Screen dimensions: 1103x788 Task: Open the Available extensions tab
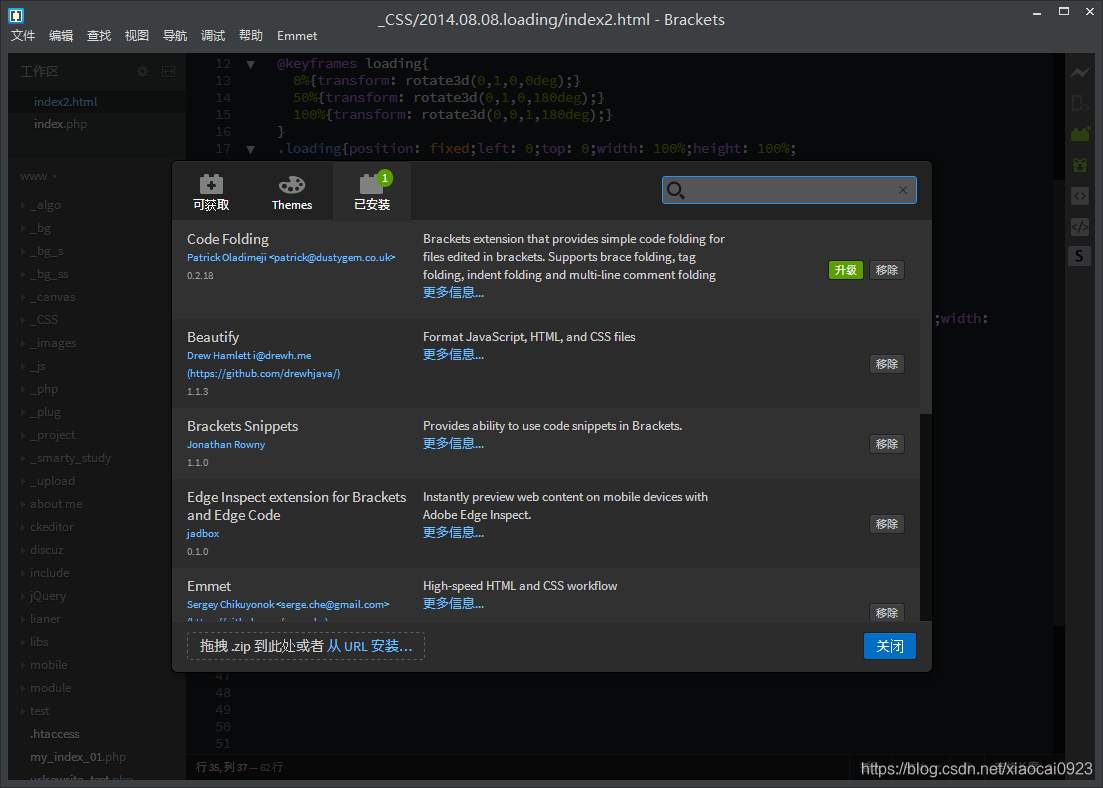(x=211, y=191)
